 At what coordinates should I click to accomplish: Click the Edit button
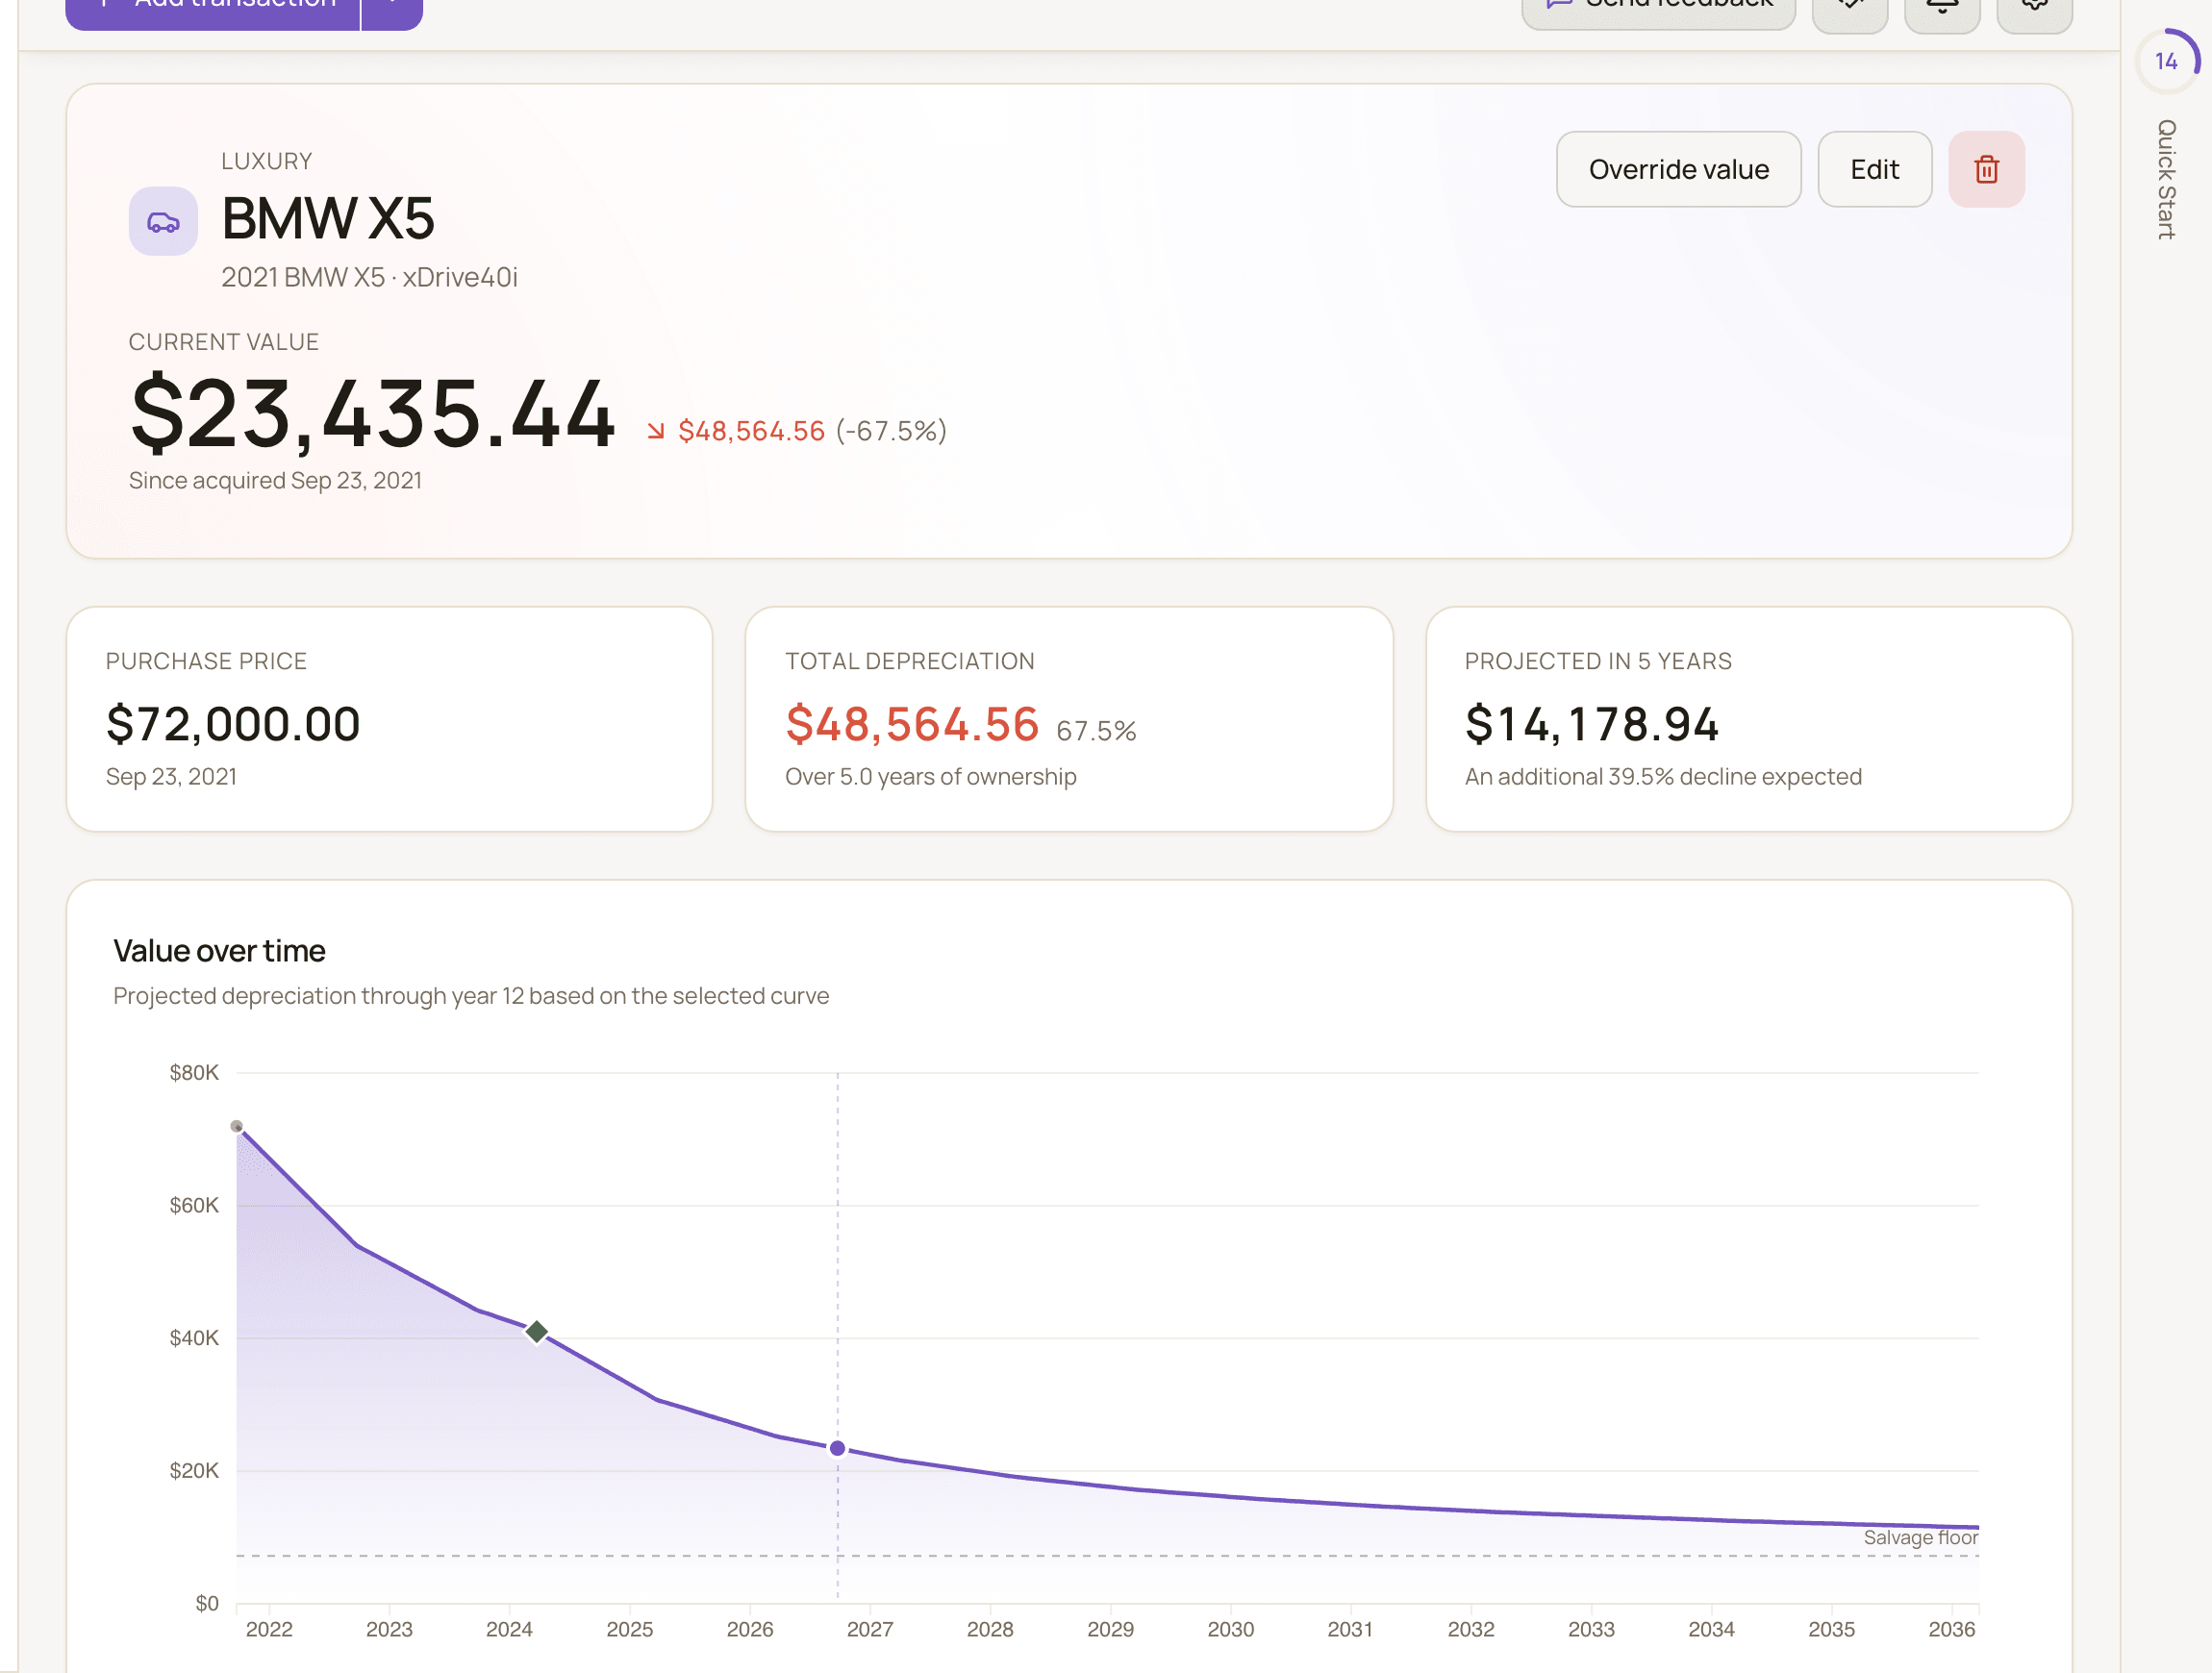point(1874,169)
